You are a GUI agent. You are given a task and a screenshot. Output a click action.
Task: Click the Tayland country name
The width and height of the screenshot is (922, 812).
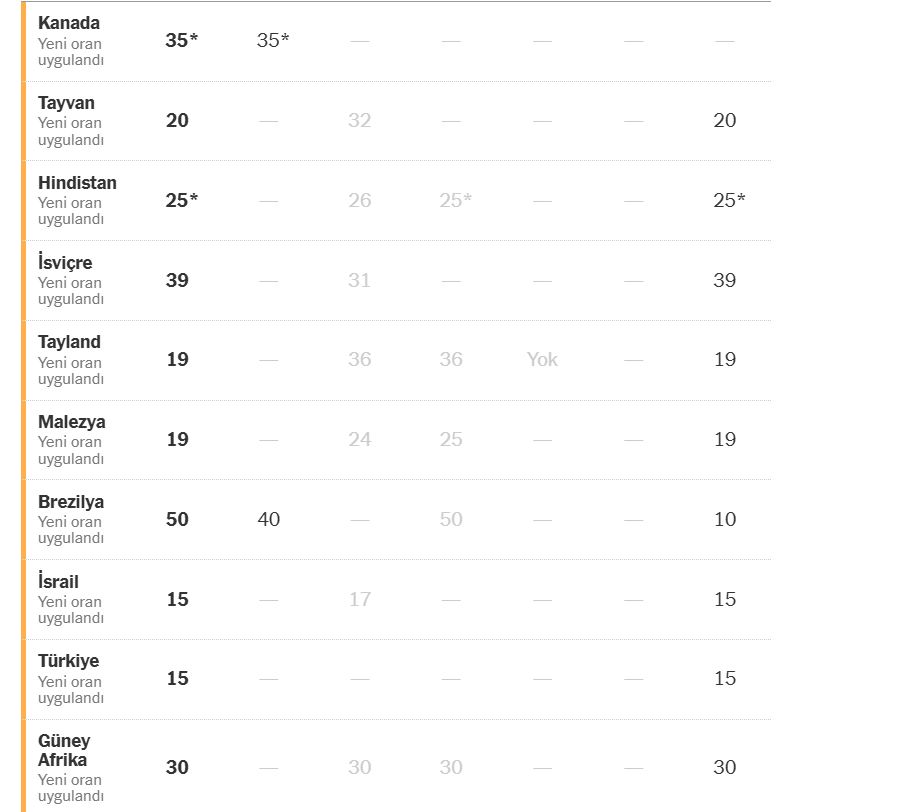click(69, 342)
